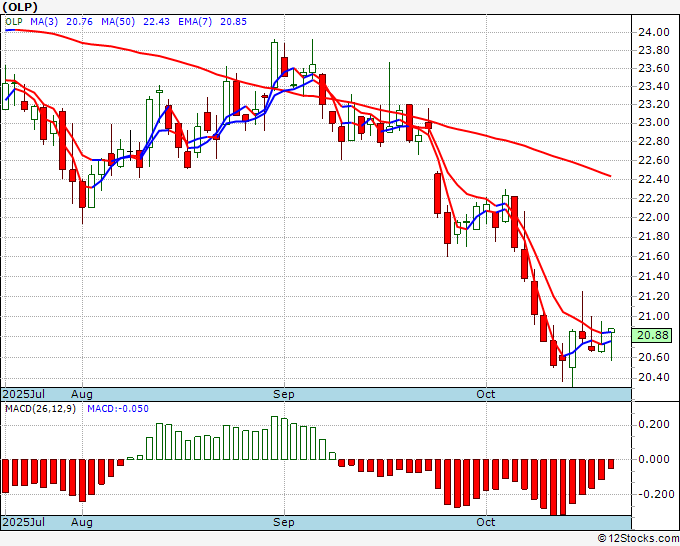The height and width of the screenshot is (546, 680).
Task: Click the 22.40 price axis label
Action: pyautogui.click(x=654, y=179)
